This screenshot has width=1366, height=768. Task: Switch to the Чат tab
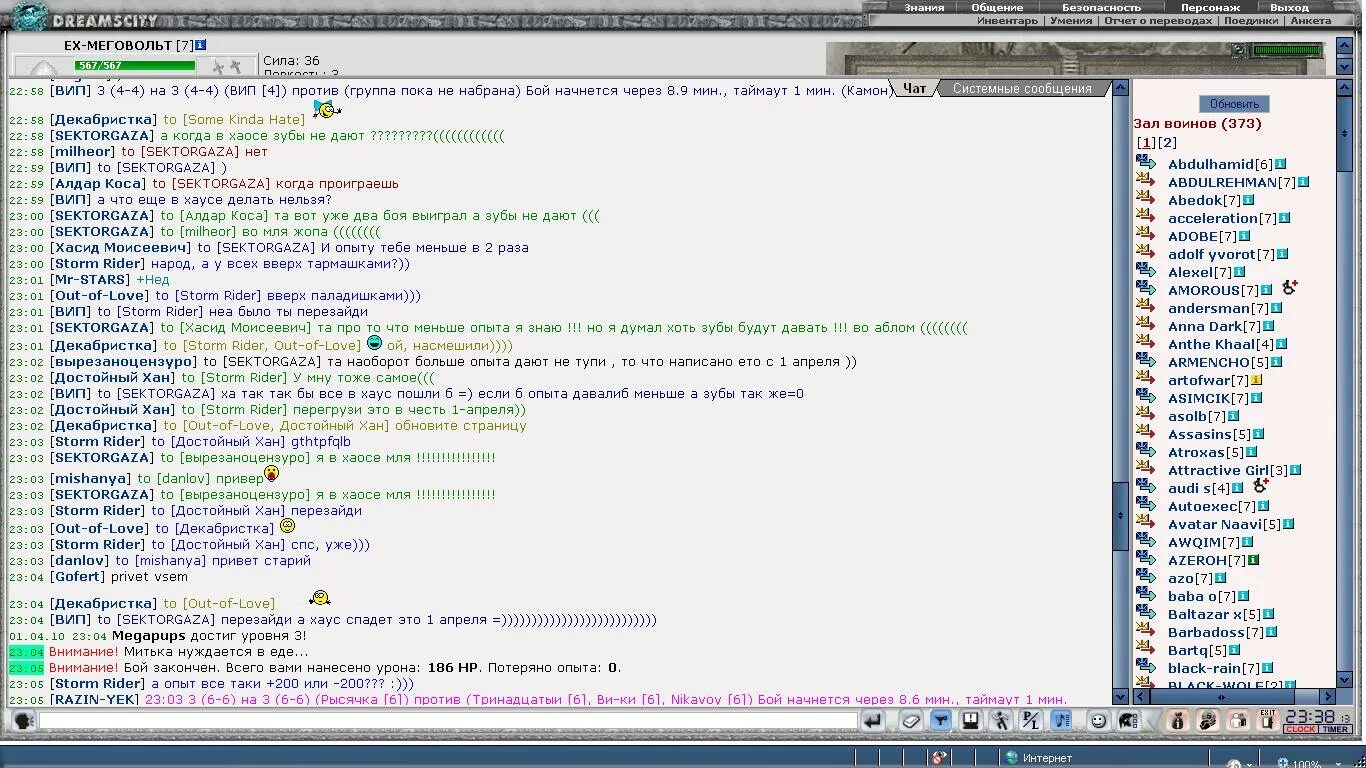914,88
